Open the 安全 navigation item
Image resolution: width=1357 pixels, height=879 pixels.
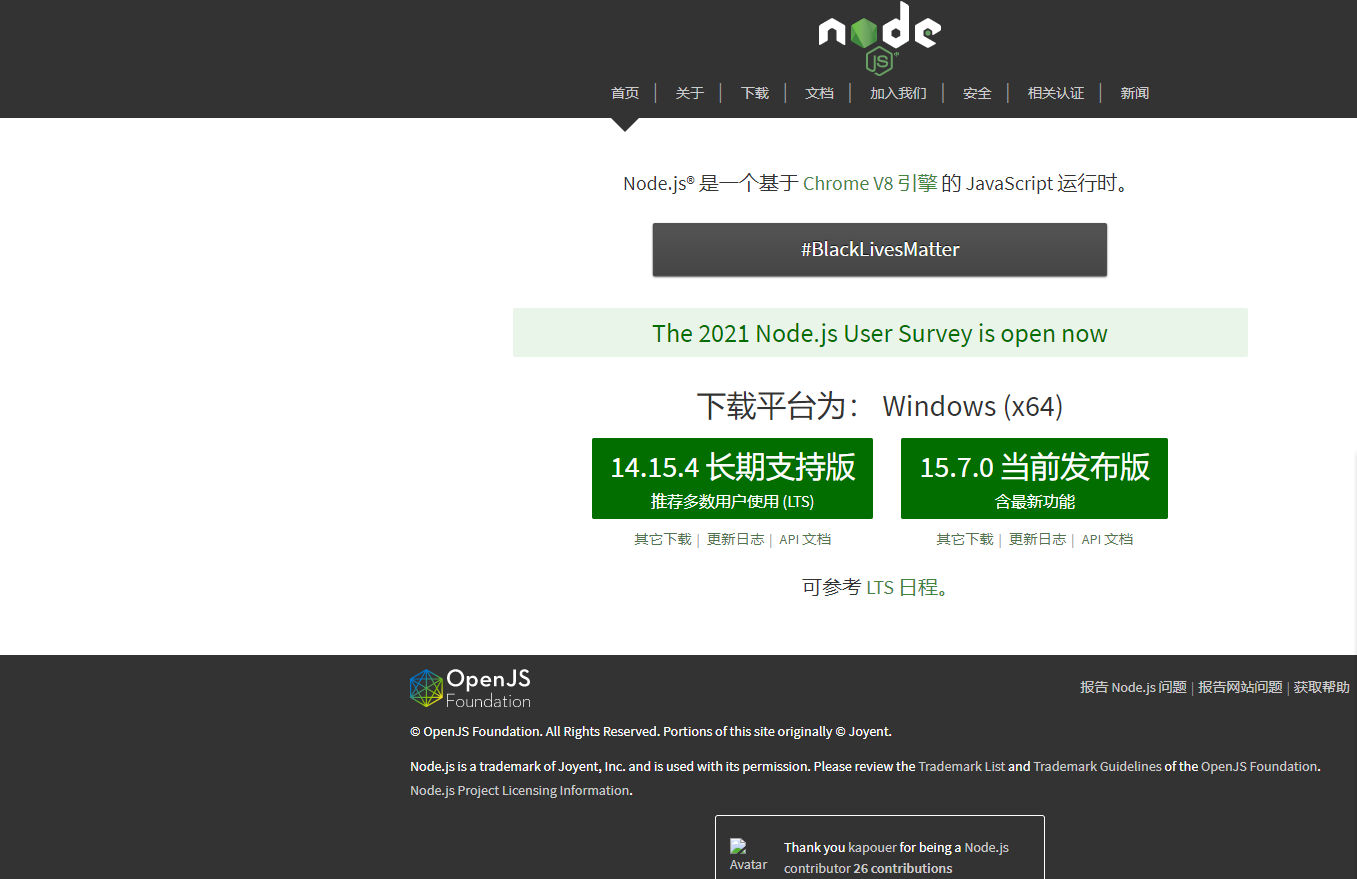977,93
